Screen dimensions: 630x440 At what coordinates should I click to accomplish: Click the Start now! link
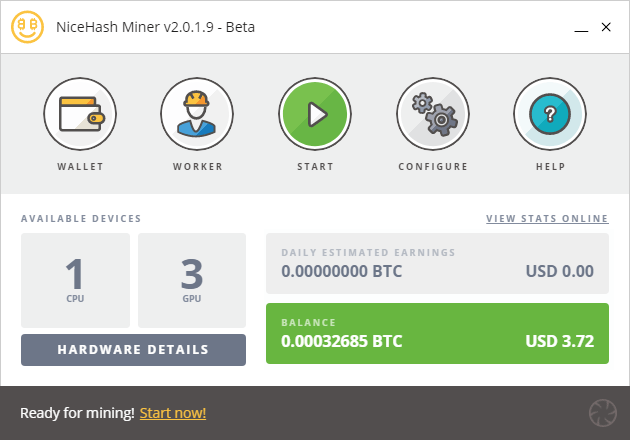point(173,413)
